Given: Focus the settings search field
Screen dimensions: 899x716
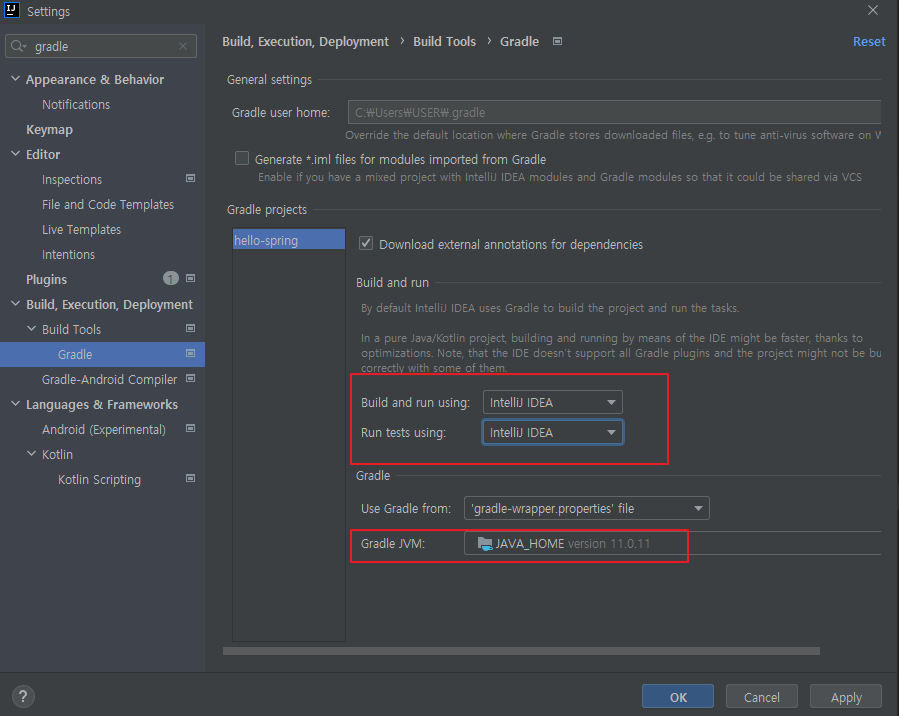Looking at the screenshot, I should click(x=101, y=46).
